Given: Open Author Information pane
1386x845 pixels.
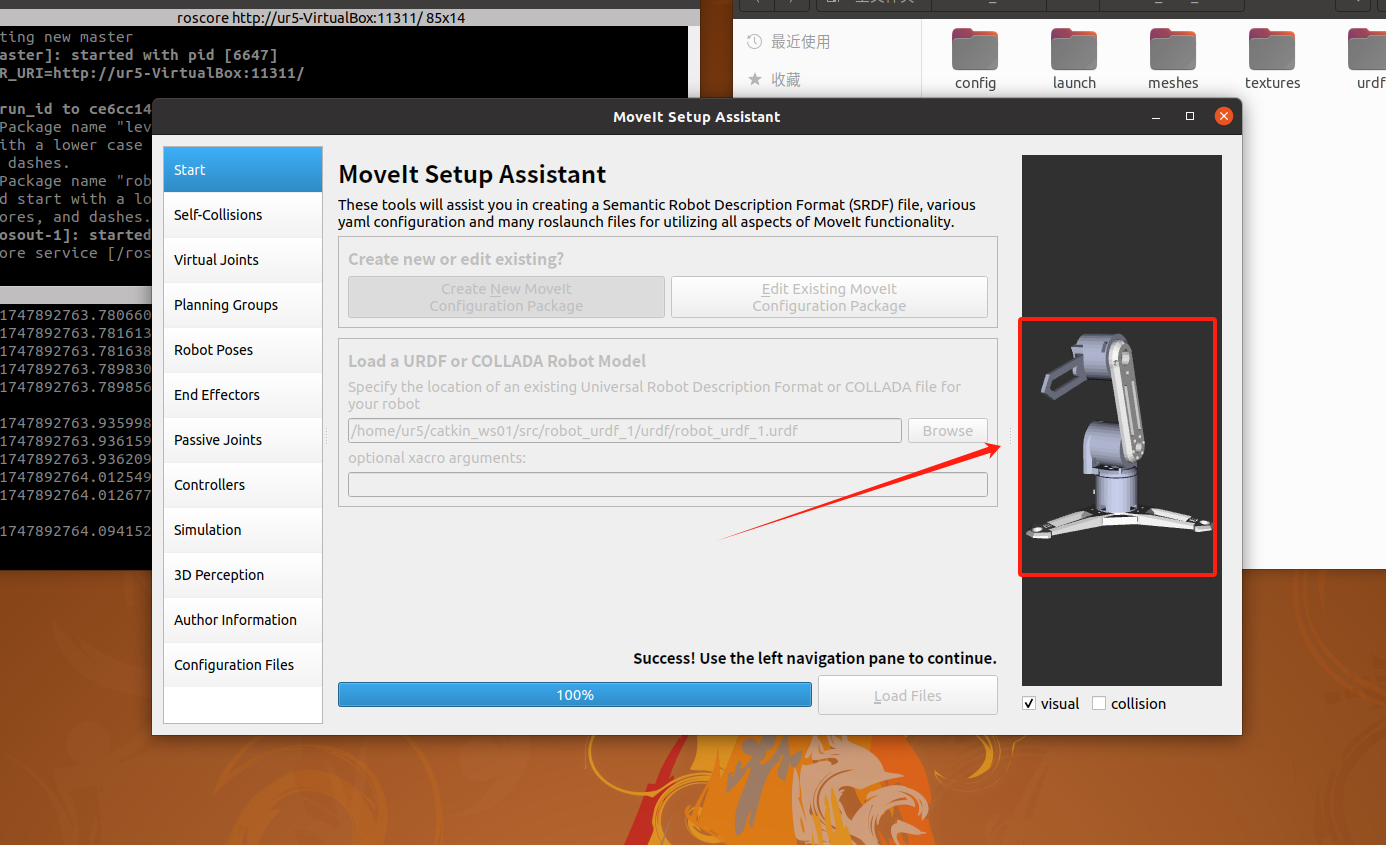Looking at the screenshot, I should tap(243, 620).
